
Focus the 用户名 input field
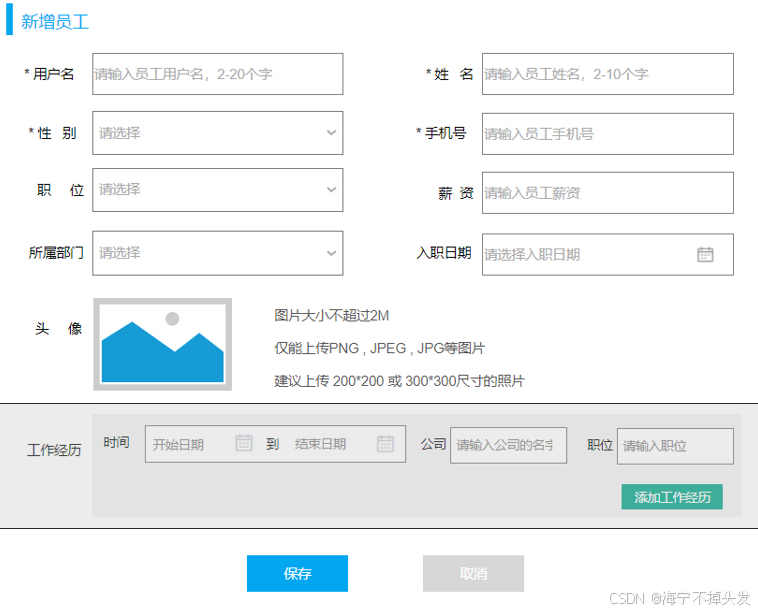pos(218,74)
